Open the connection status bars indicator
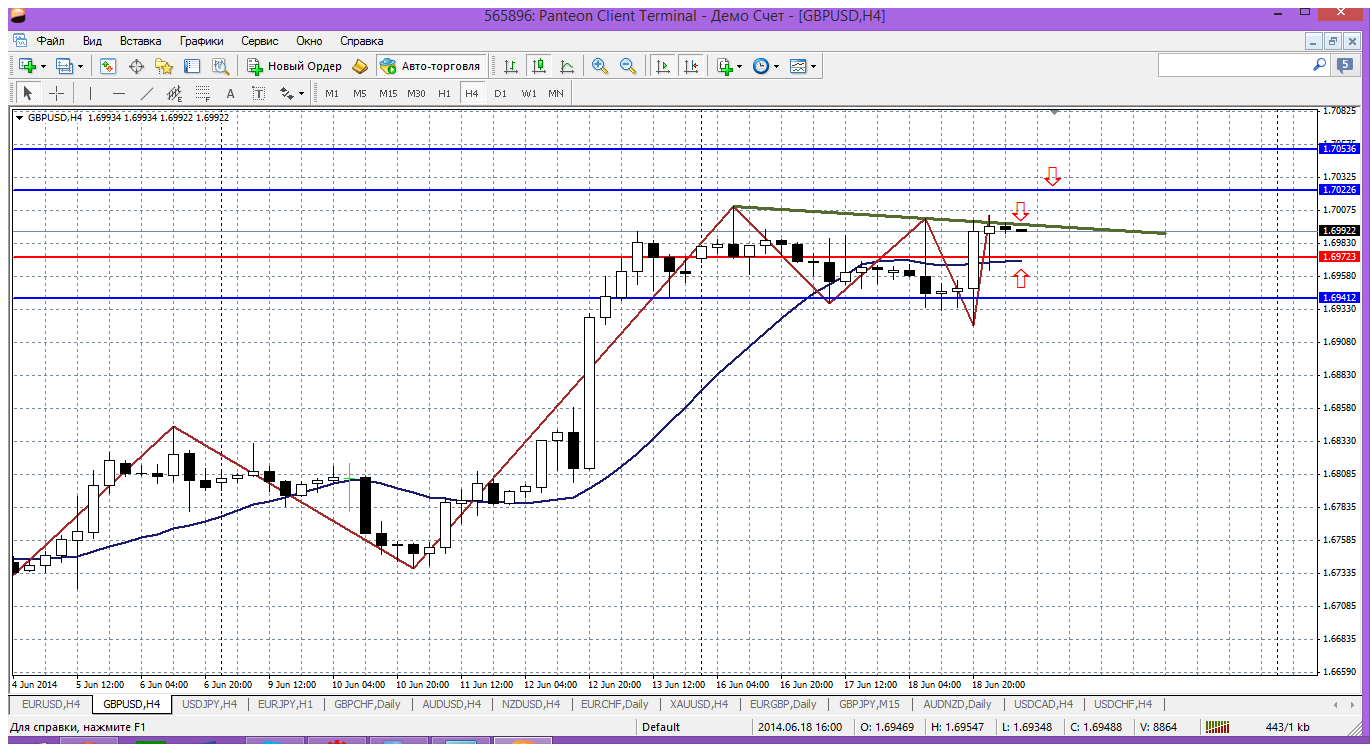Screen dimensions: 1370x744 (x=1216, y=727)
